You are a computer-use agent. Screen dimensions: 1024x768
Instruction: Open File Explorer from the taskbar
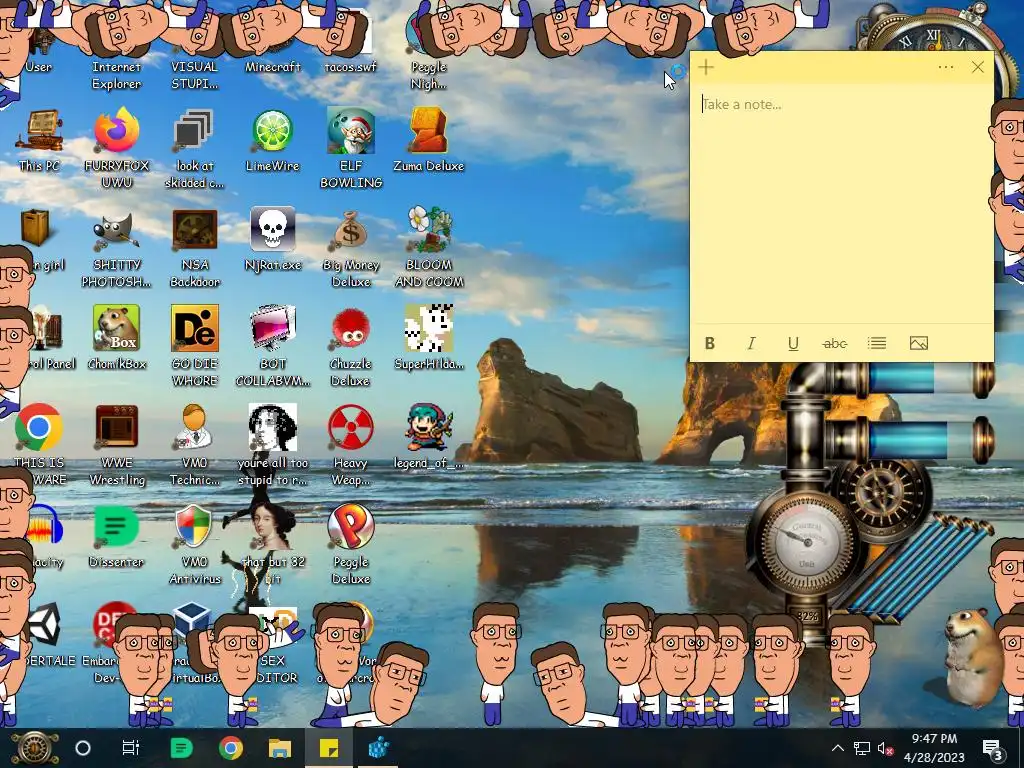point(280,748)
